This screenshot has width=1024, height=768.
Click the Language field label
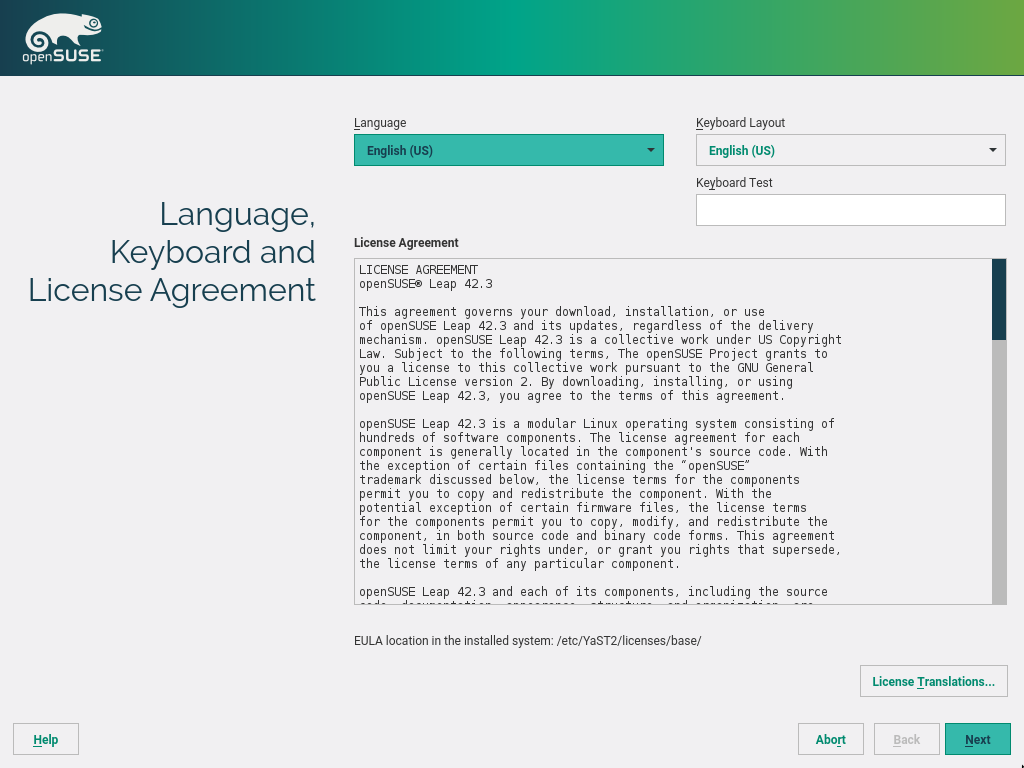tap(380, 123)
